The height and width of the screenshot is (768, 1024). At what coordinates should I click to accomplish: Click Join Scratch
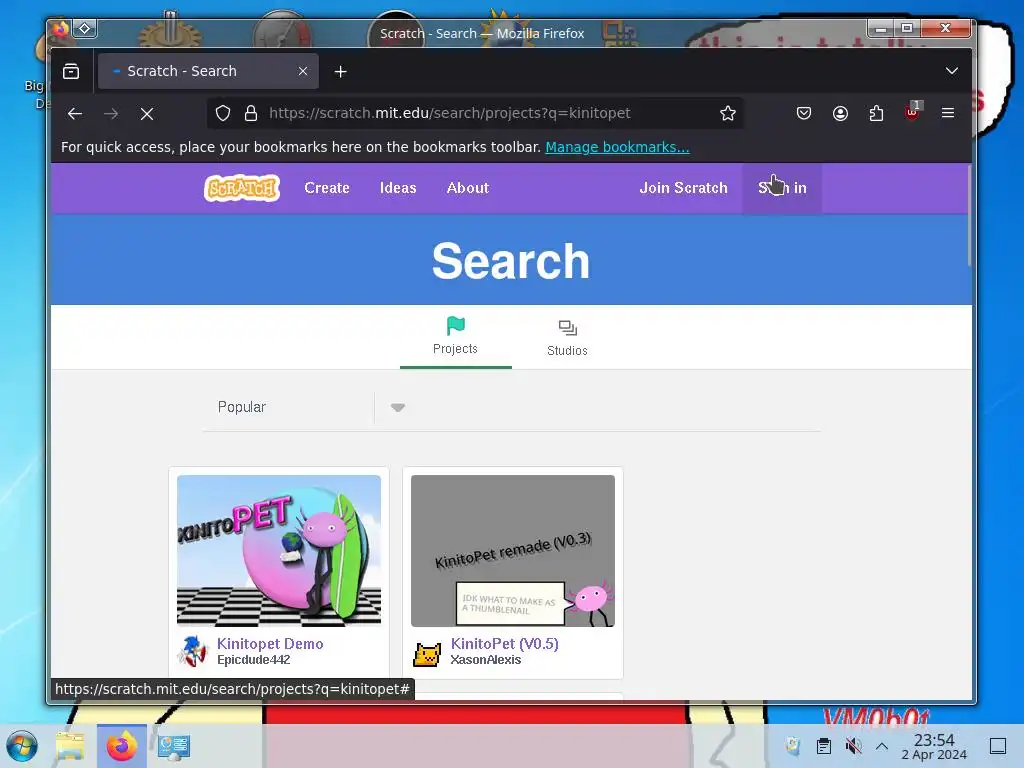[x=683, y=188]
